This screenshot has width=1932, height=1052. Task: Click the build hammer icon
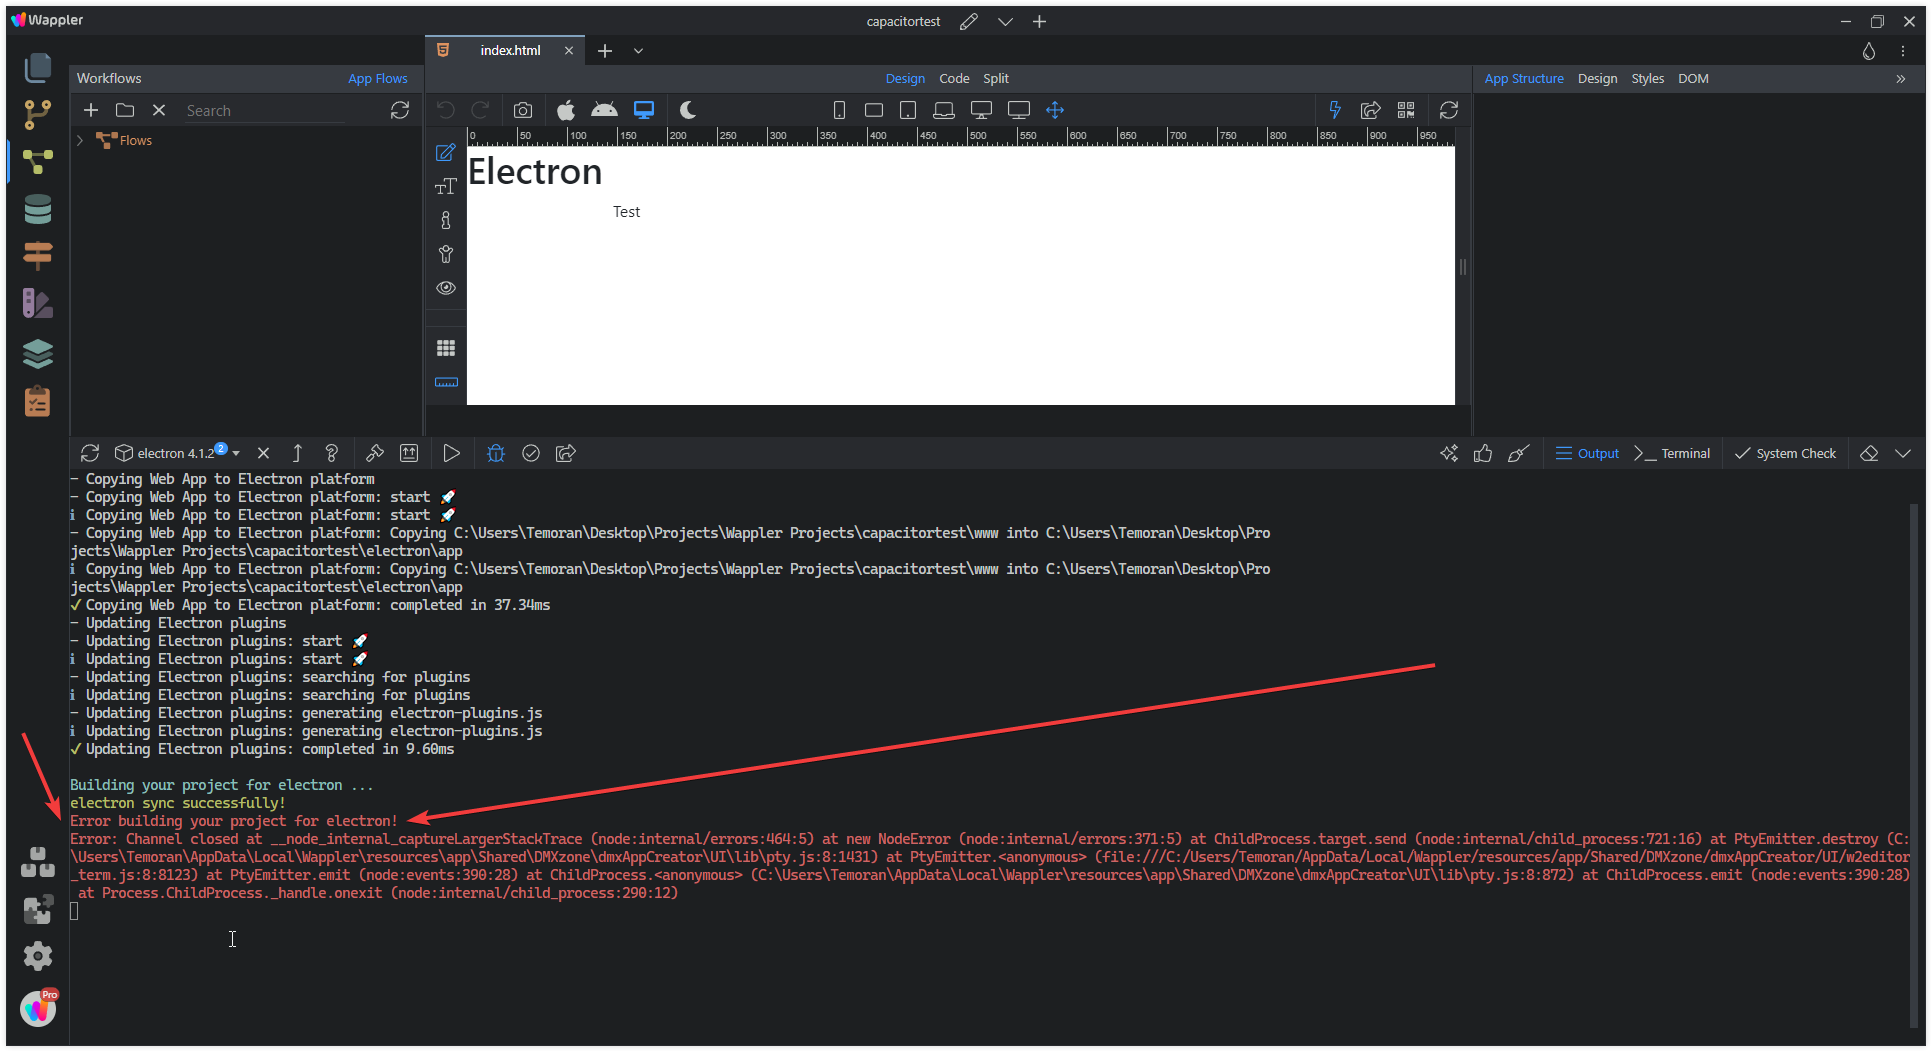[x=375, y=453]
